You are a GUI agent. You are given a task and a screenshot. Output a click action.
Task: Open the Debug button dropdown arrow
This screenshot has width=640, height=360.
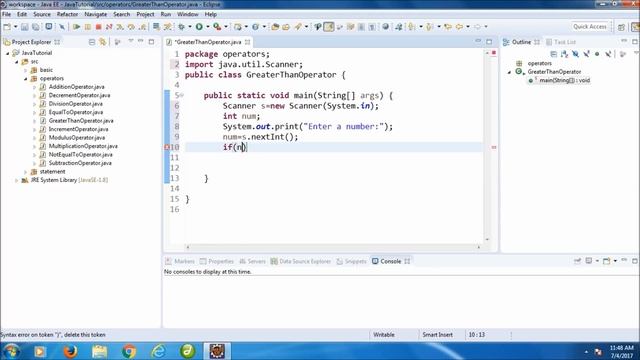[190, 27]
